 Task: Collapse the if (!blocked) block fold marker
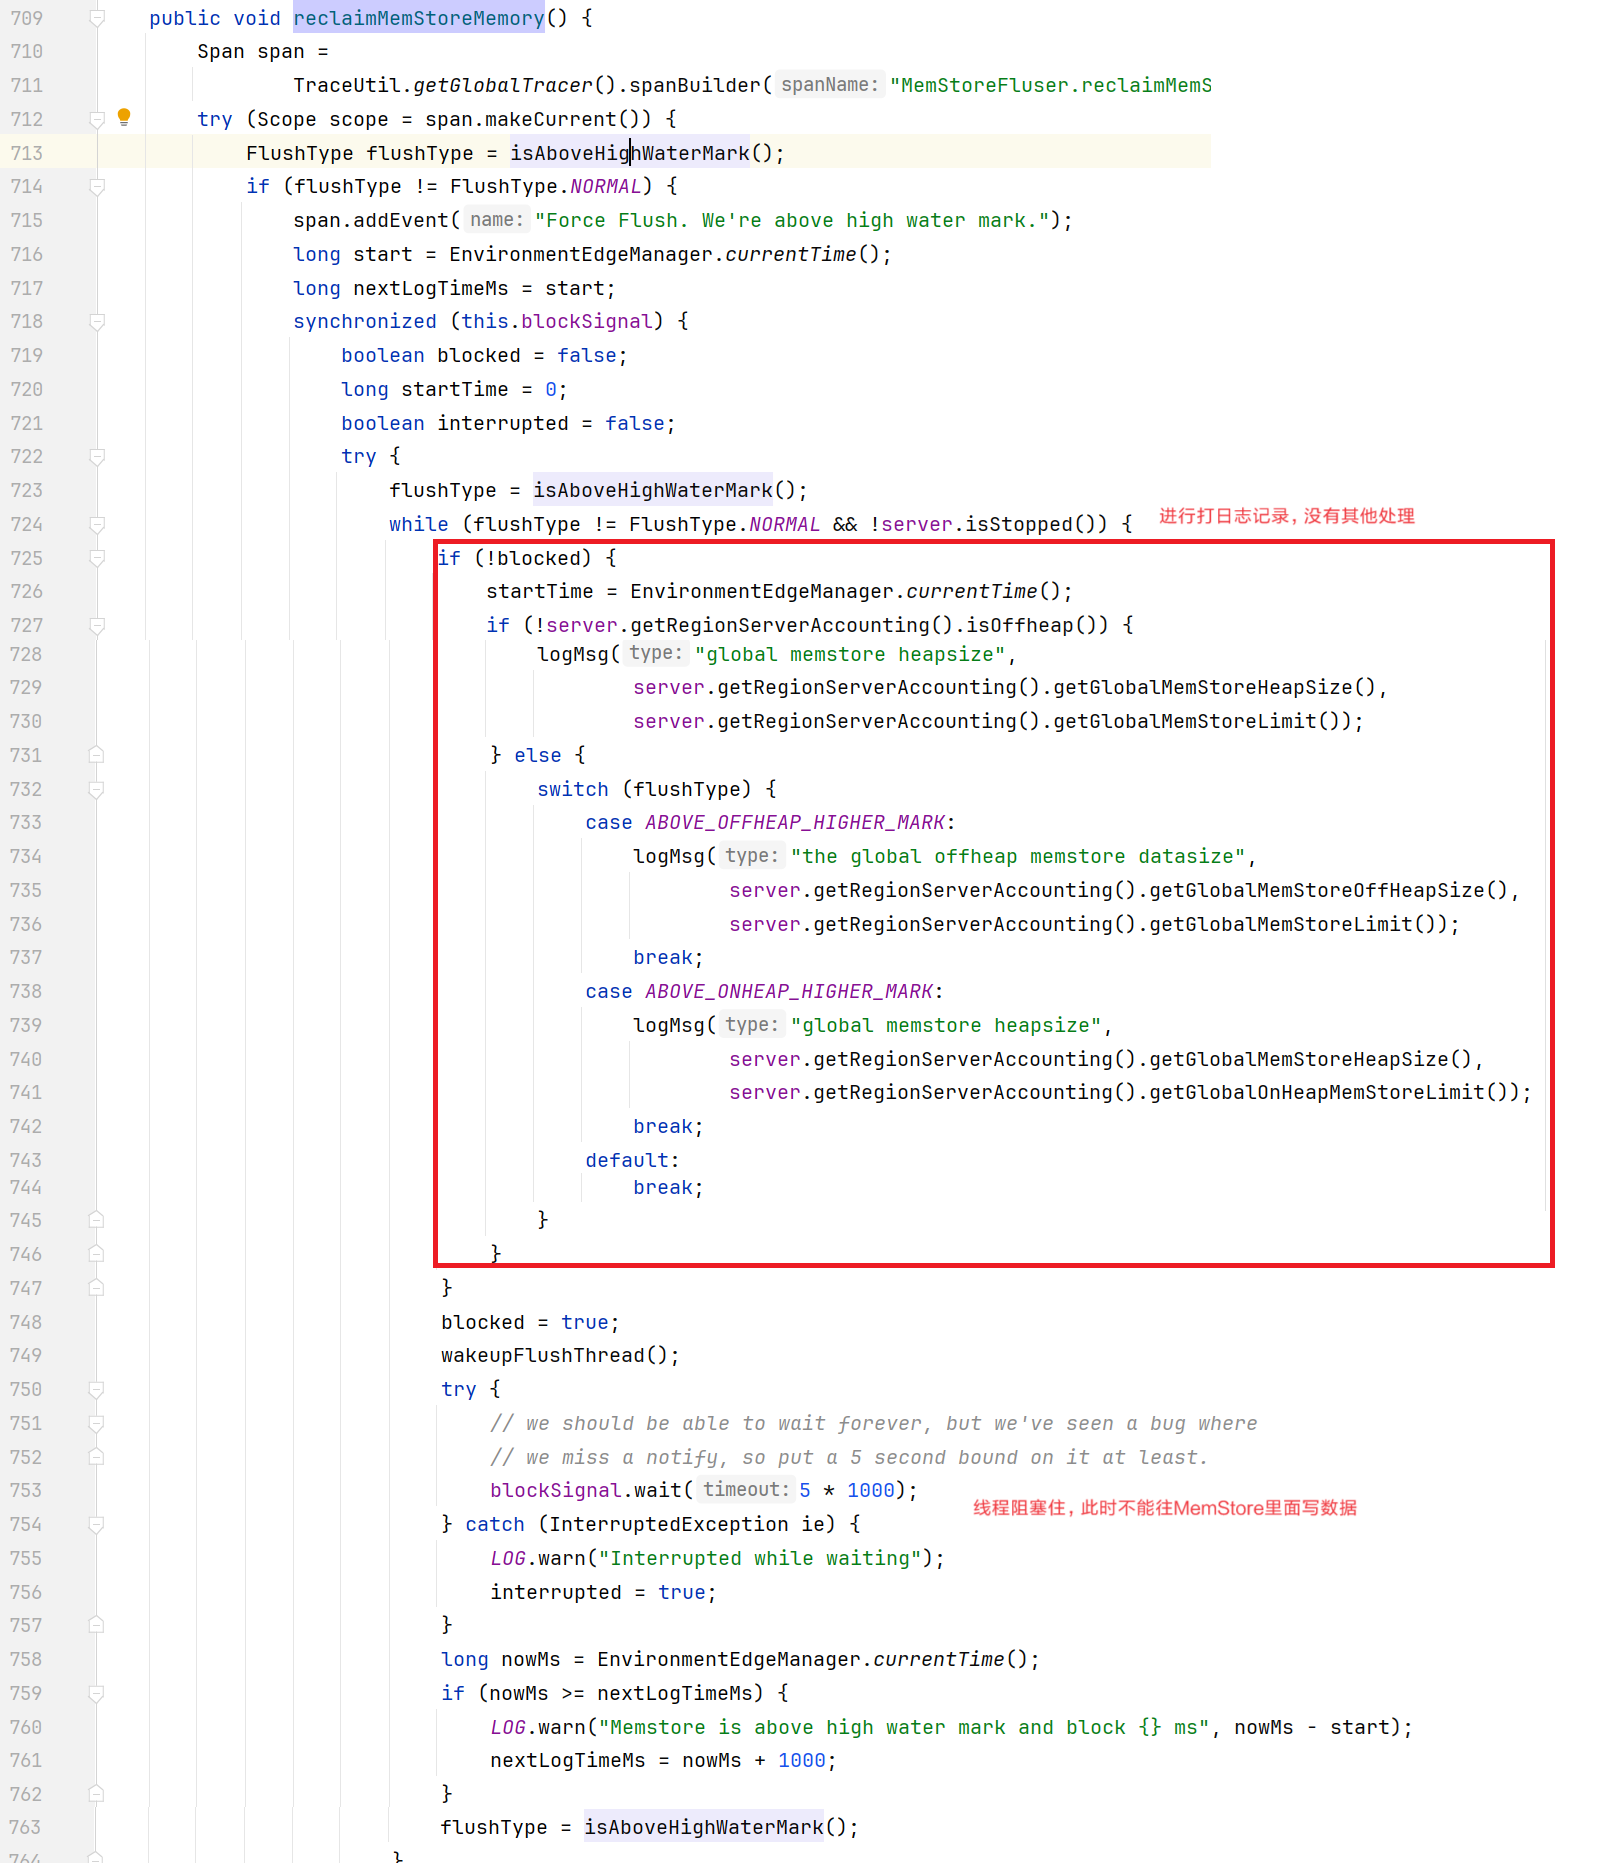(97, 559)
